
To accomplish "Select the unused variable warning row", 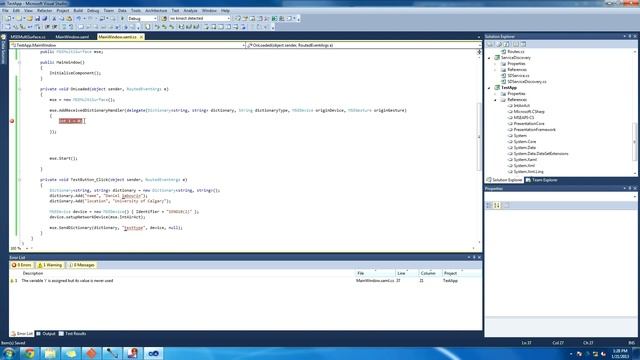I will tap(245, 281).
